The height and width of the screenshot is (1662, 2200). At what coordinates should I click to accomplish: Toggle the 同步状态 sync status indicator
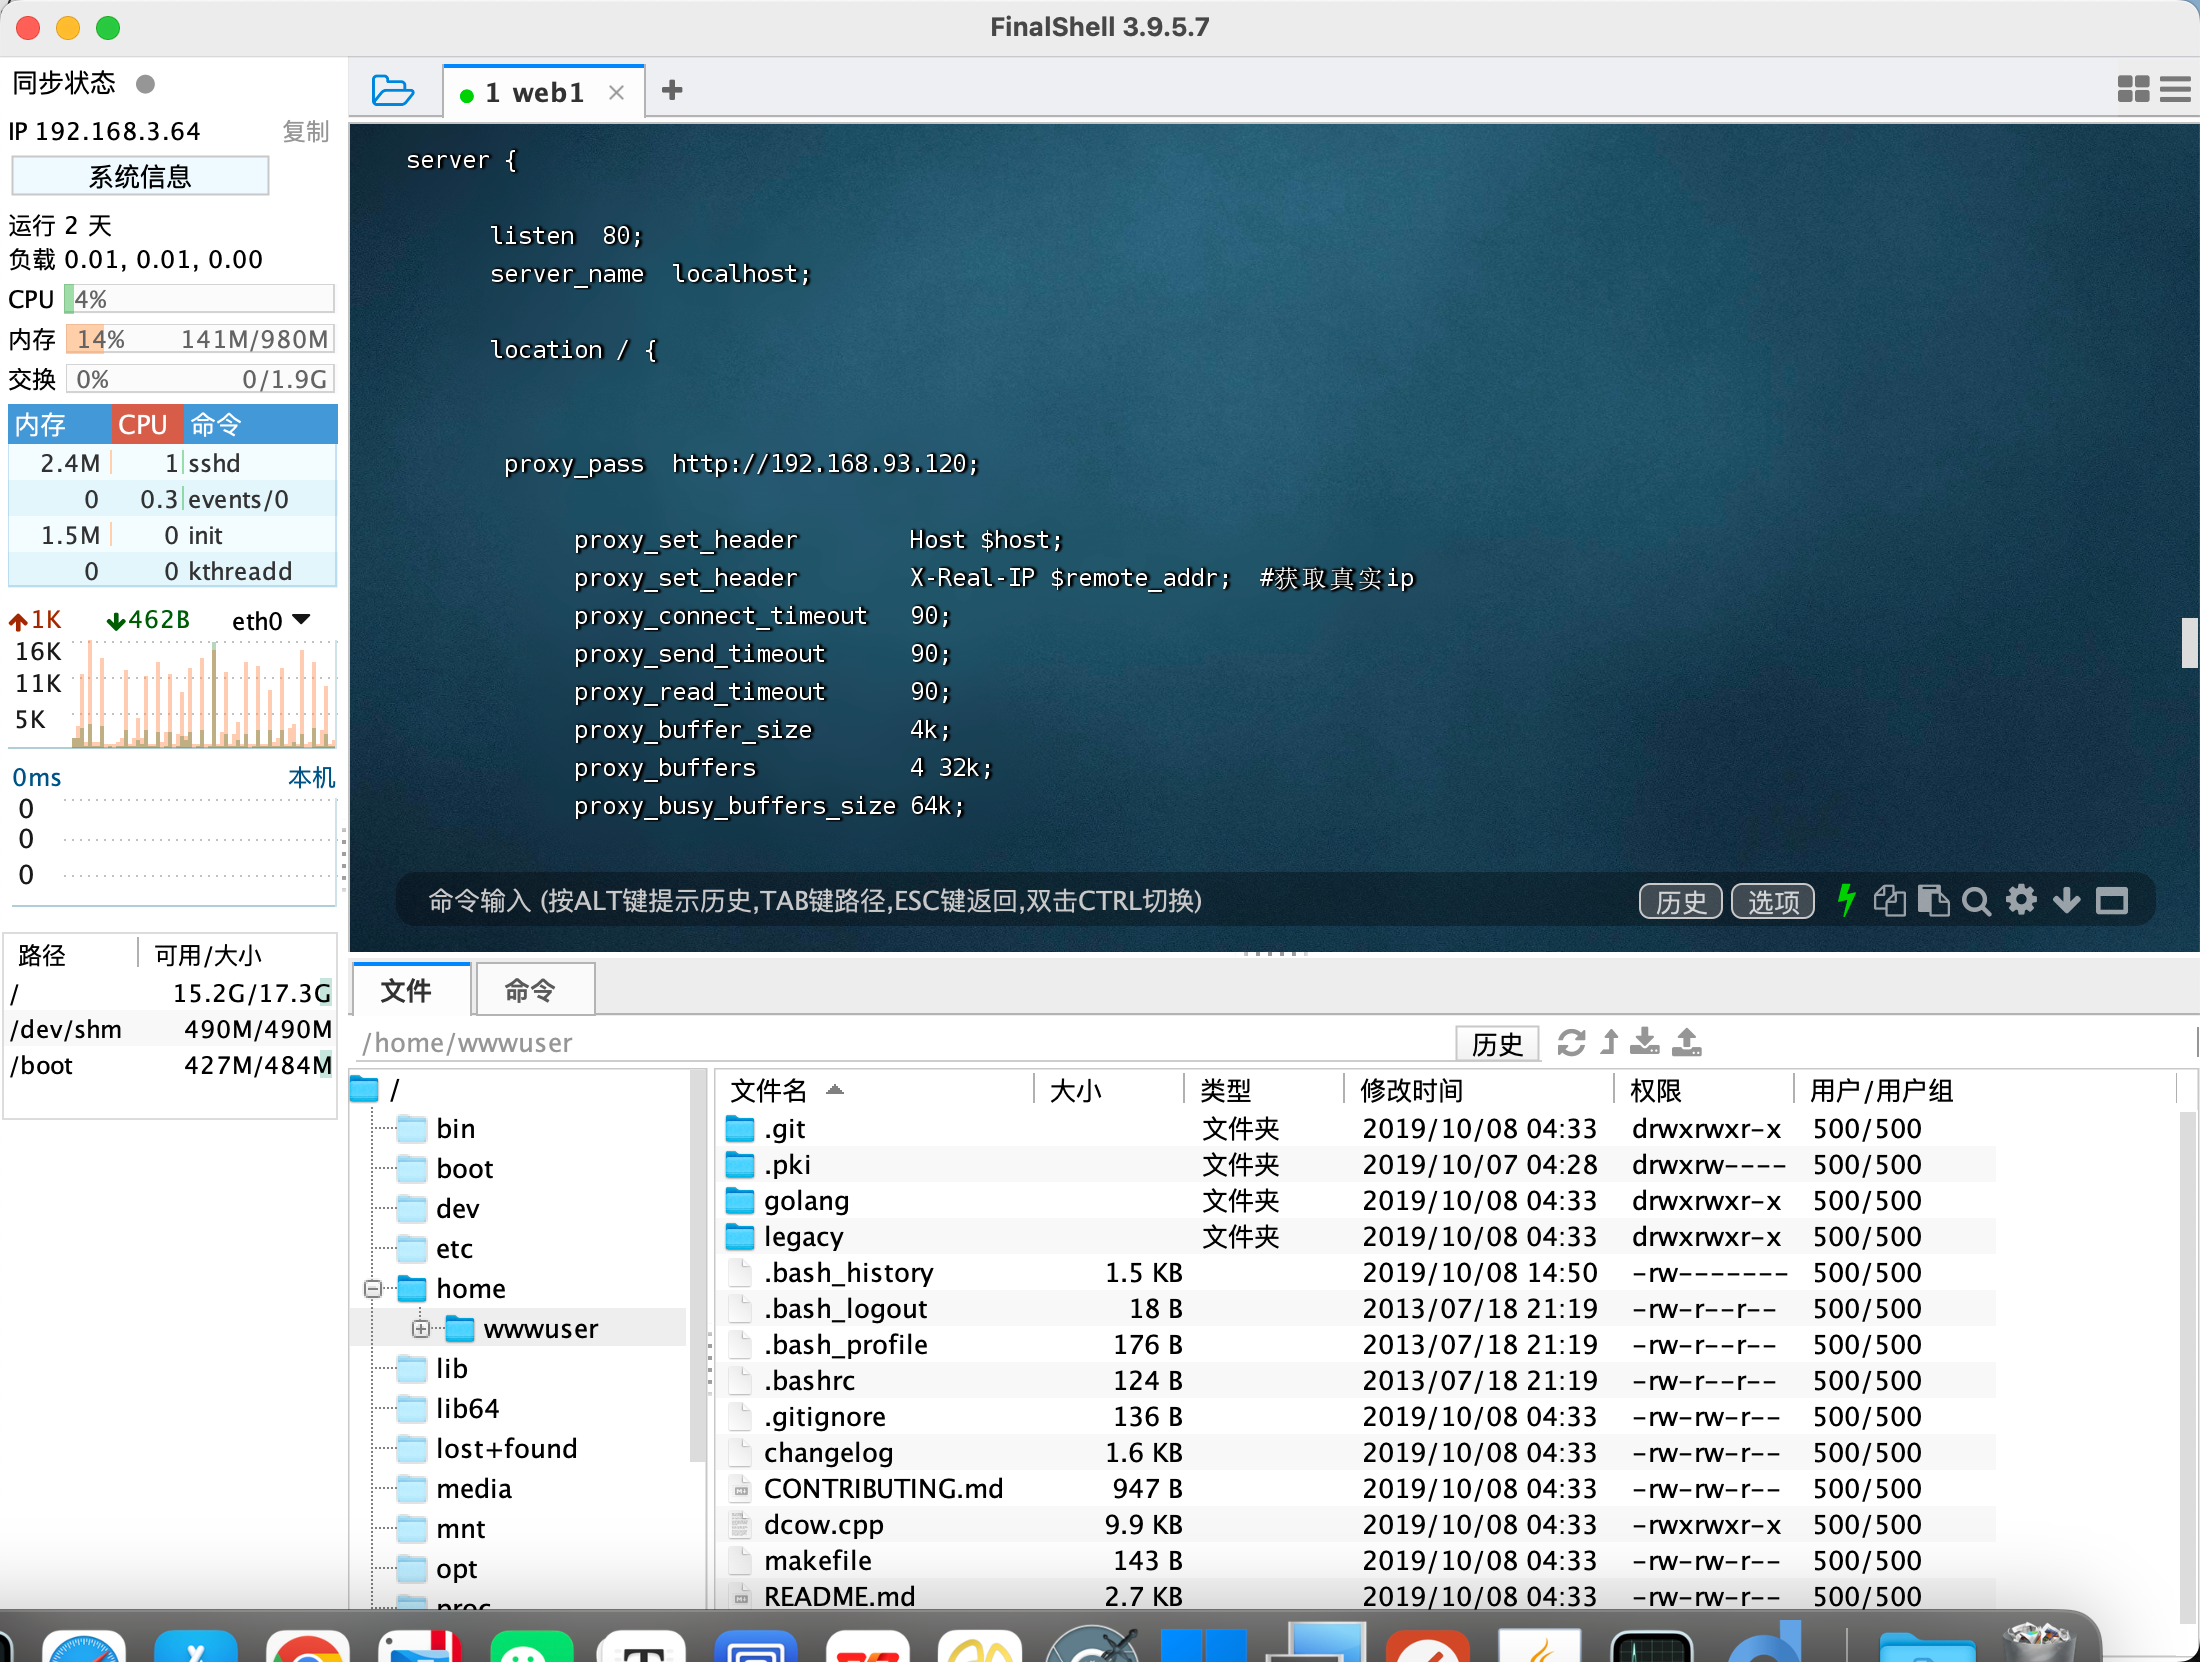coord(145,84)
